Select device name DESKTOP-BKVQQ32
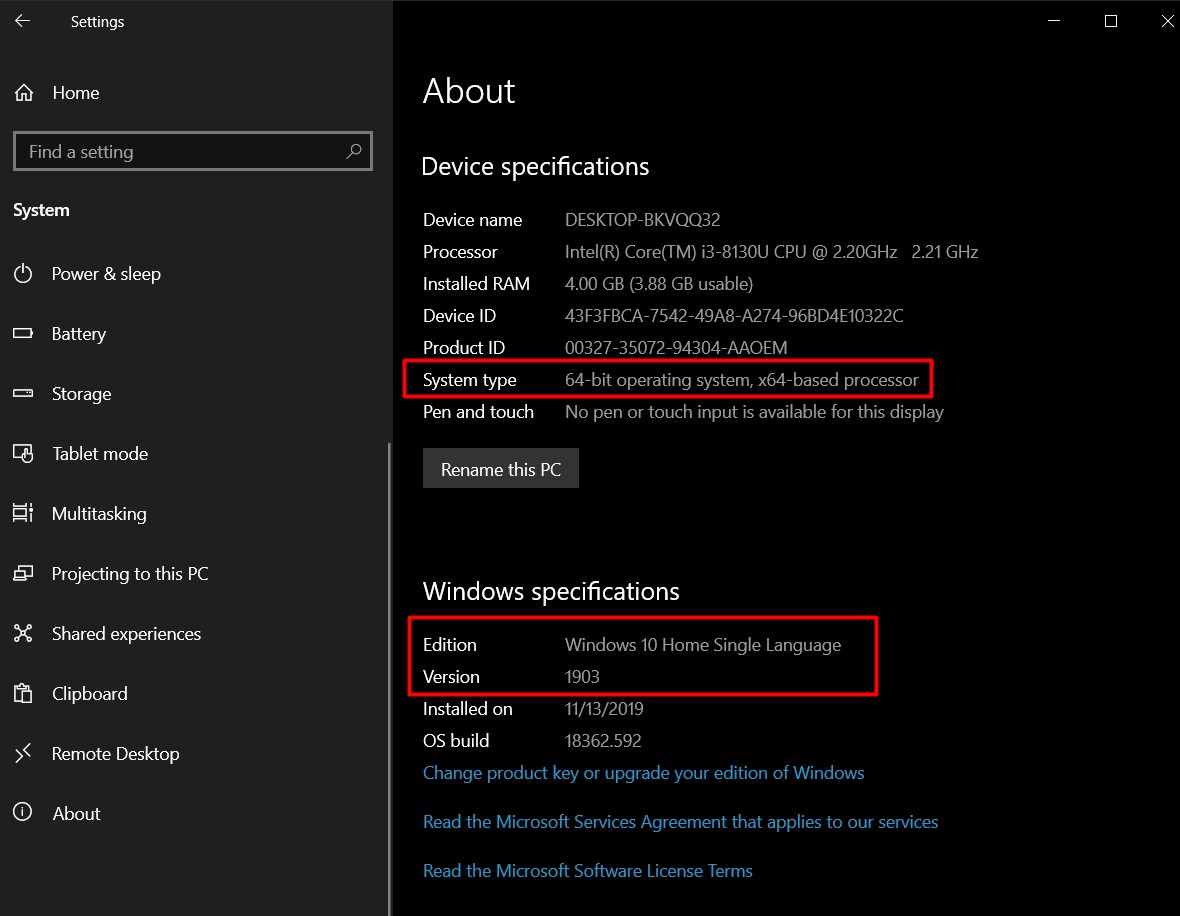 643,220
